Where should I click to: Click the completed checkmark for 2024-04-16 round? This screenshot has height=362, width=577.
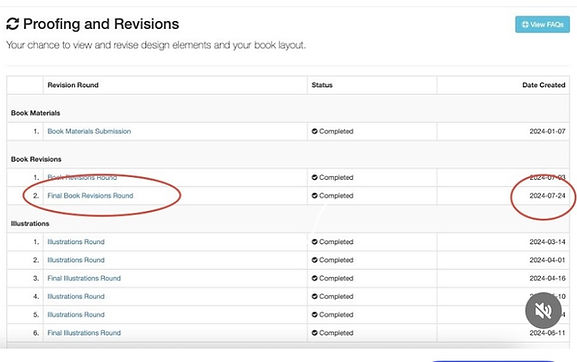(315, 278)
